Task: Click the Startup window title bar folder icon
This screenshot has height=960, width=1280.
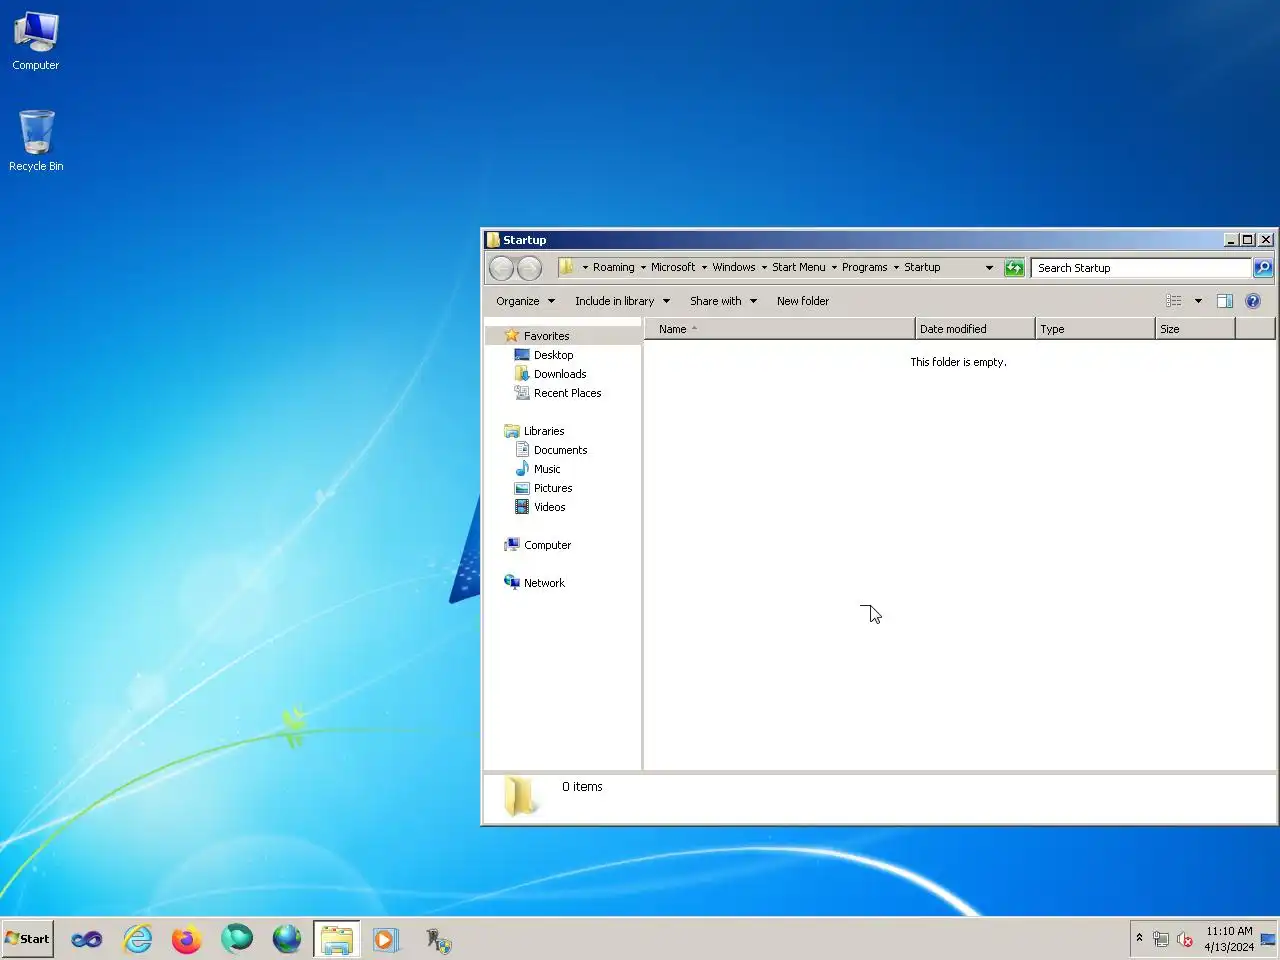Action: (x=493, y=240)
